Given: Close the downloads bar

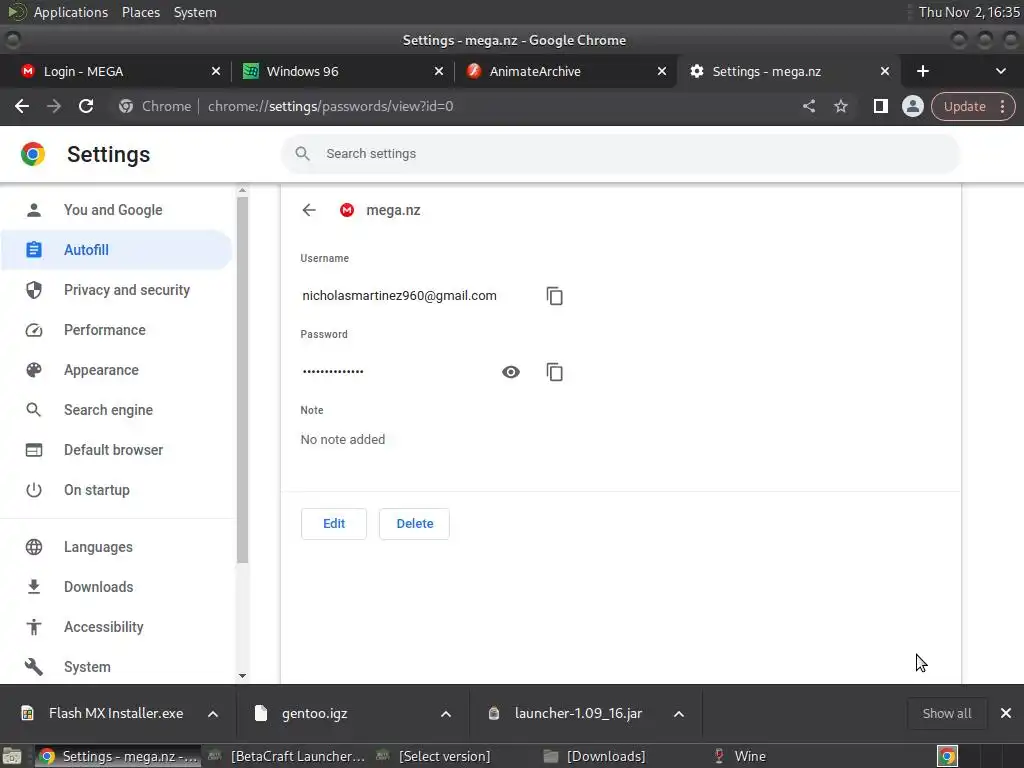Looking at the screenshot, I should pos(1006,713).
